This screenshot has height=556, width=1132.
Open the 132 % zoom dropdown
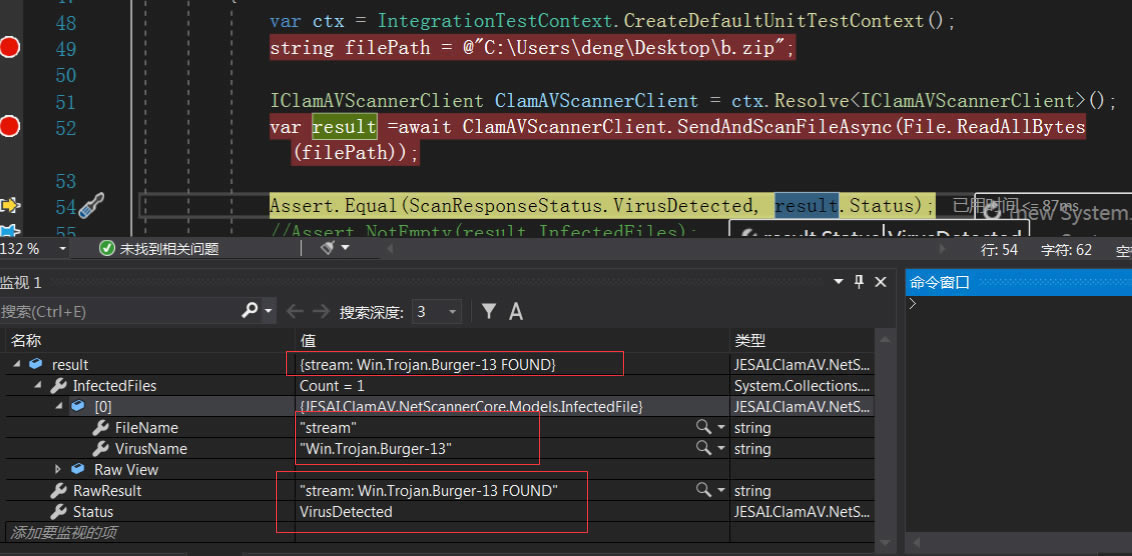(x=61, y=249)
